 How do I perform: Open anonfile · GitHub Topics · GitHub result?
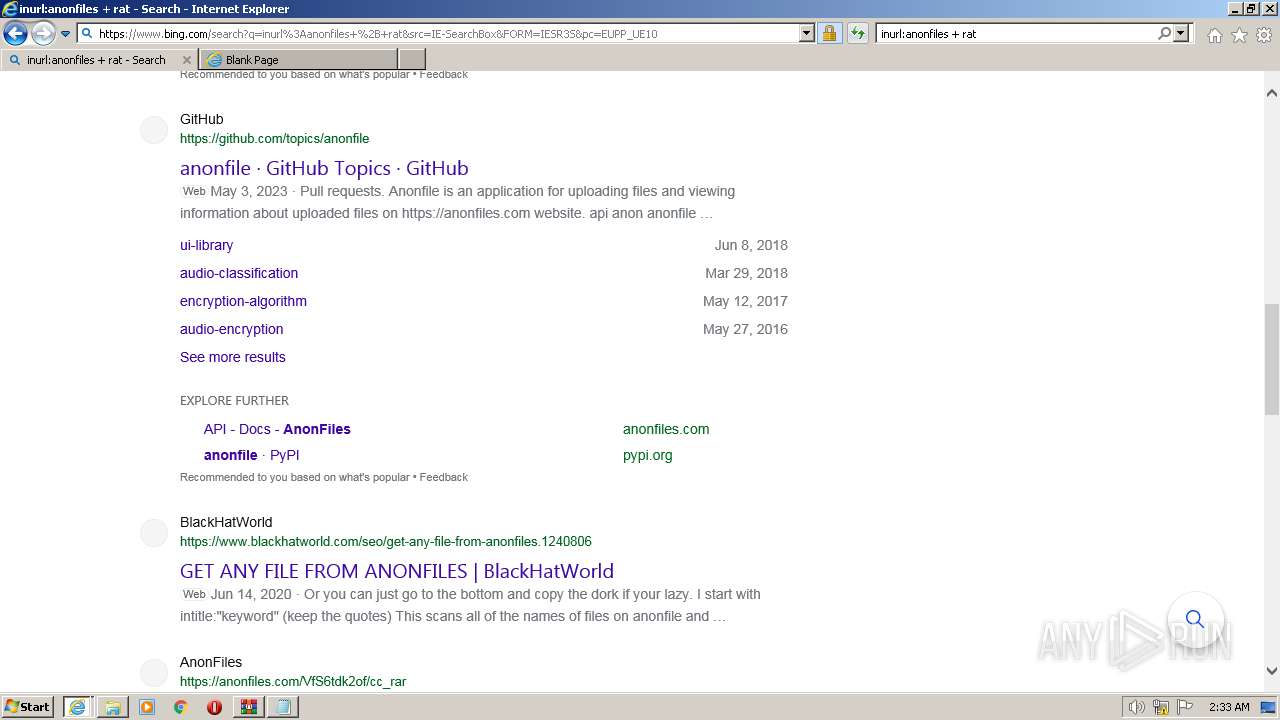(x=324, y=168)
